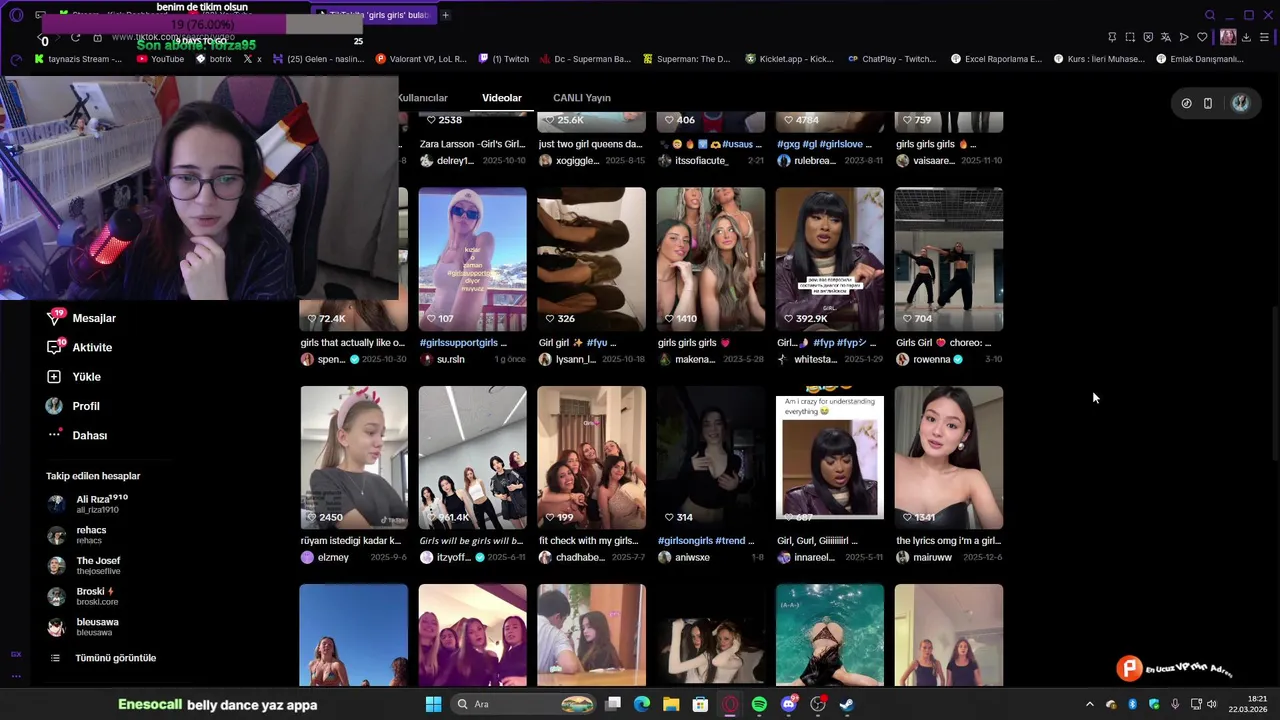
Task: Open the Kicklet.app bookmark
Action: click(x=789, y=59)
